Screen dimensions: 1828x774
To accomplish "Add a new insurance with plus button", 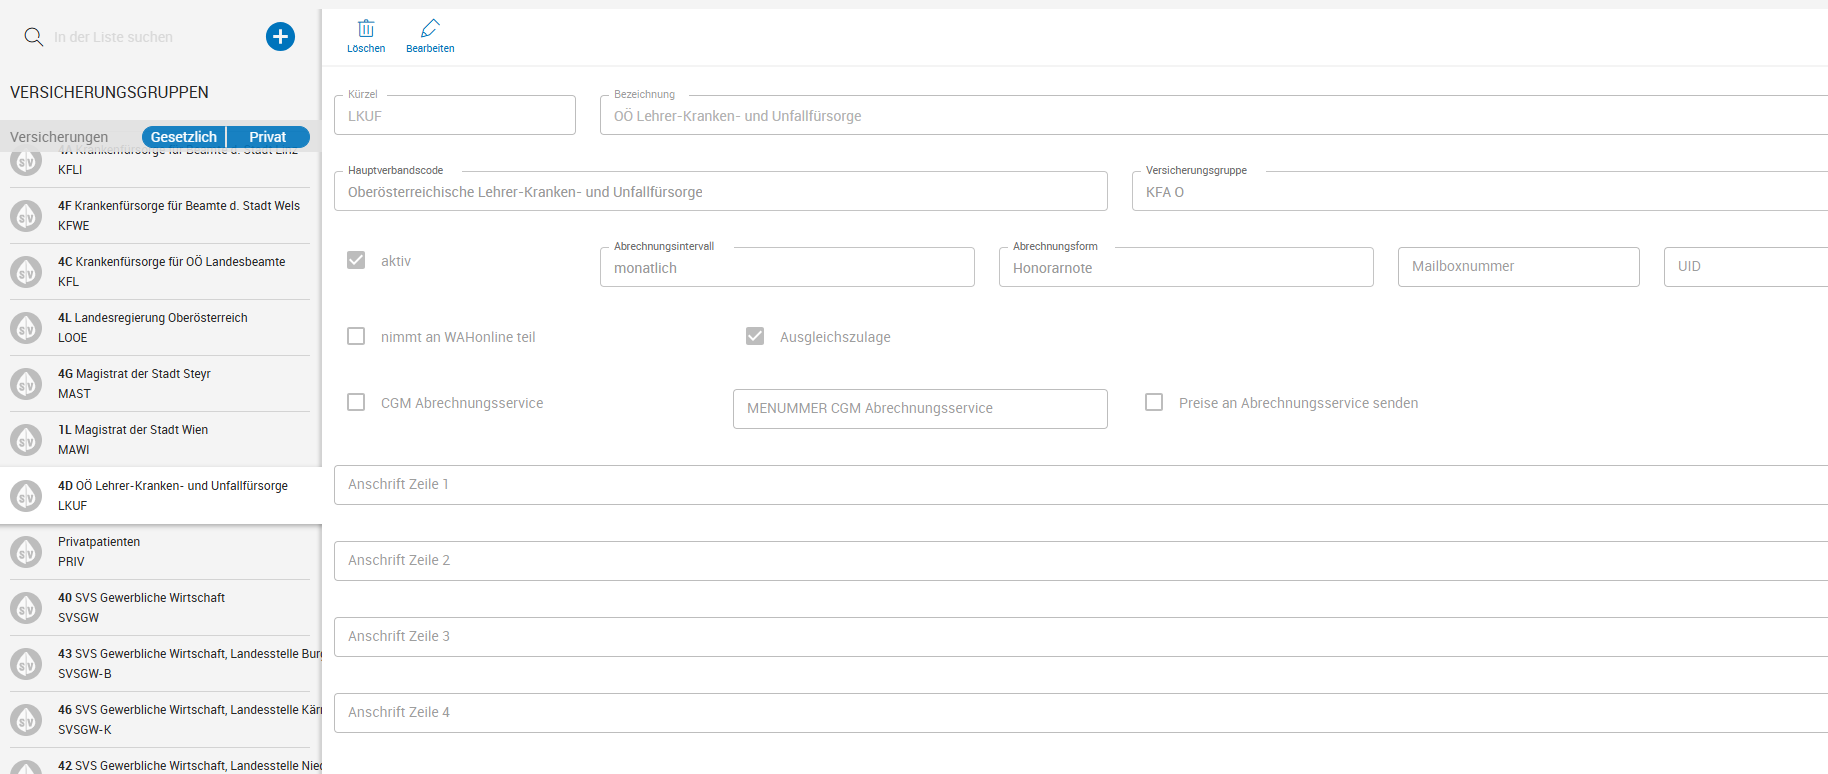I will [280, 37].
